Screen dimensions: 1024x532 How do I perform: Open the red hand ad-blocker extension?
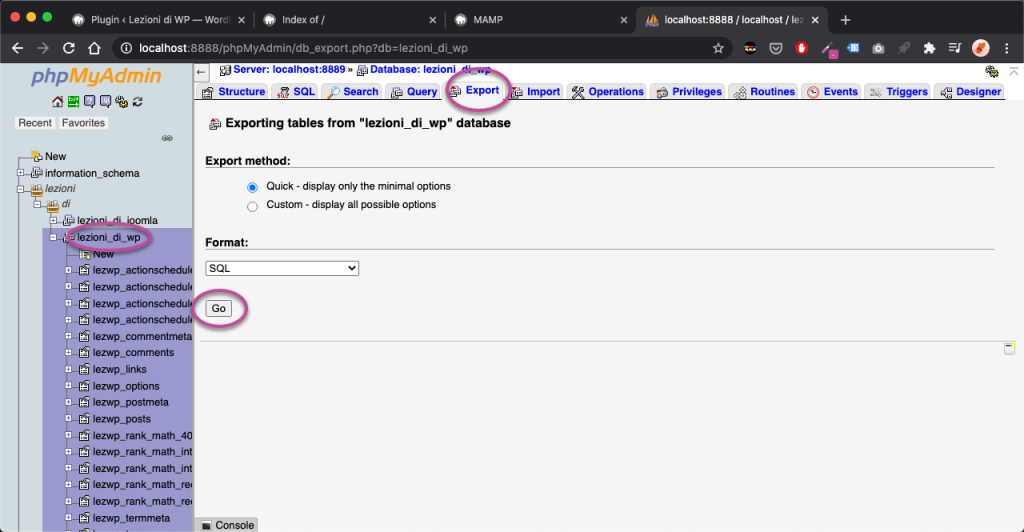[801, 48]
